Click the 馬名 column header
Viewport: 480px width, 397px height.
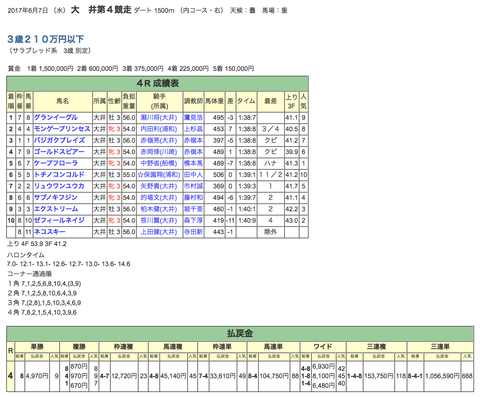tap(63, 101)
